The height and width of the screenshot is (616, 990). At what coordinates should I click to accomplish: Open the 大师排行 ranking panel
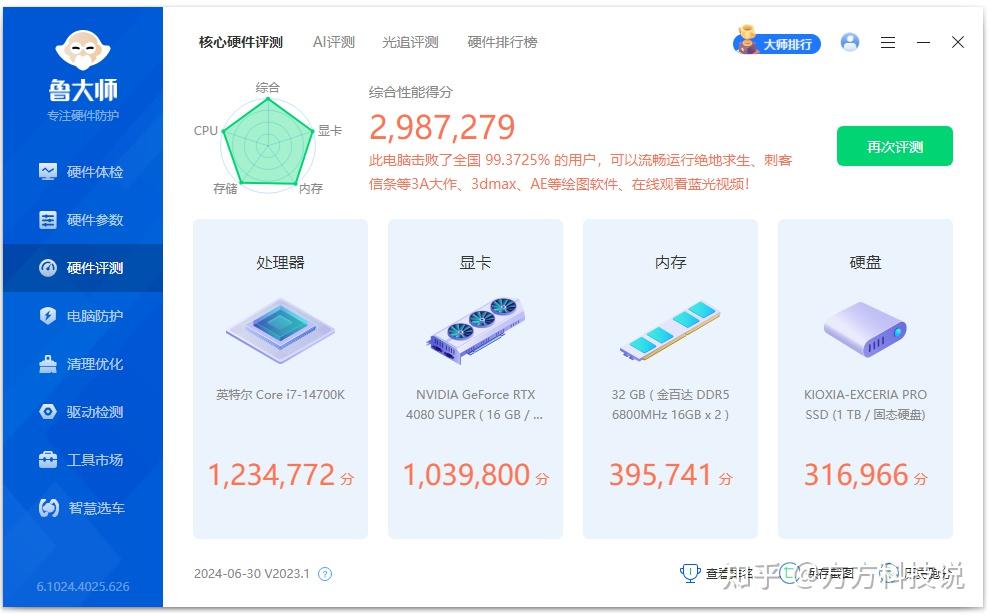pyautogui.click(x=789, y=43)
